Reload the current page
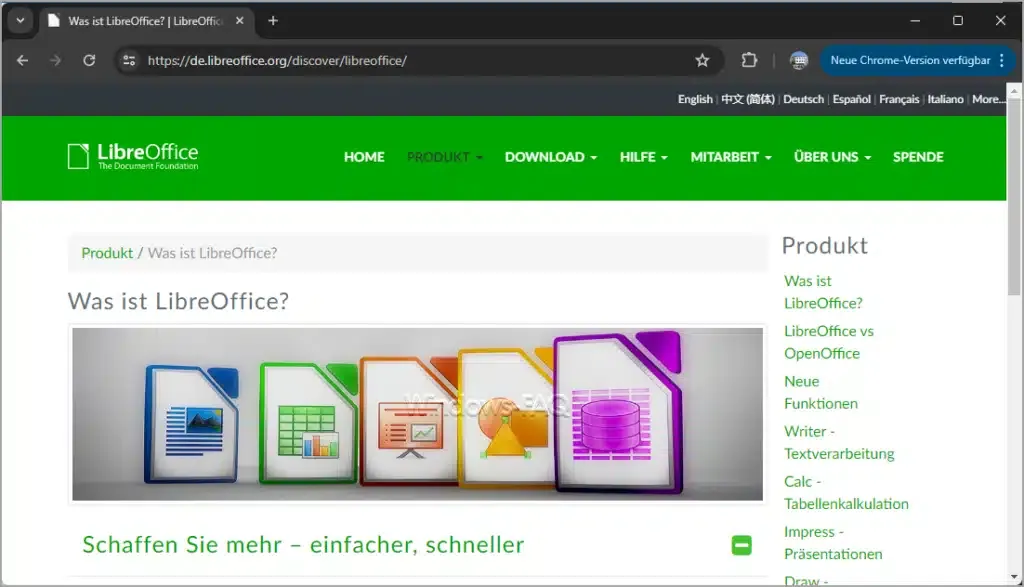Viewport: 1024px width, 587px height. click(89, 60)
